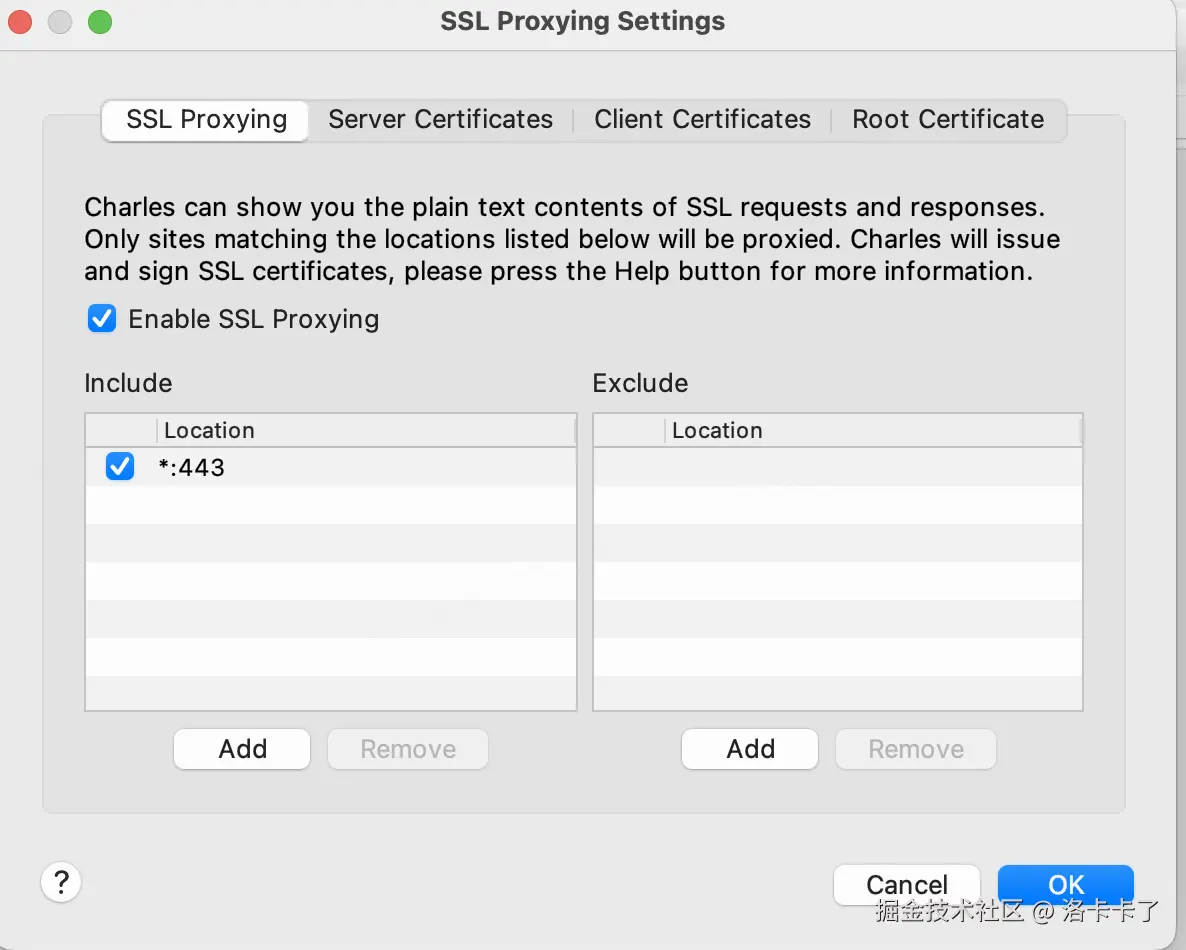Toggle the Enable SSL Proxying checkbox

coord(102,319)
